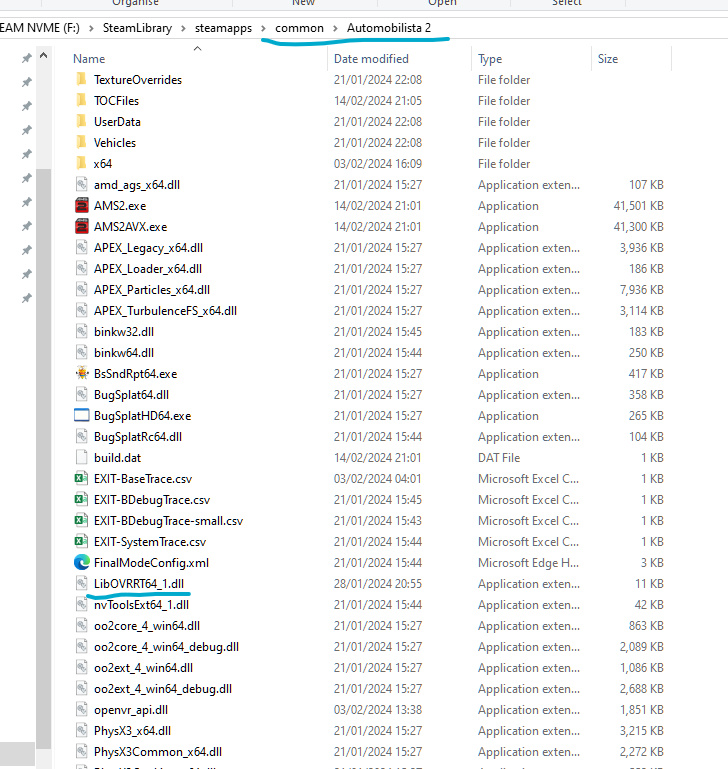Go to common in the address bar
The image size is (728, 769).
(x=299, y=28)
